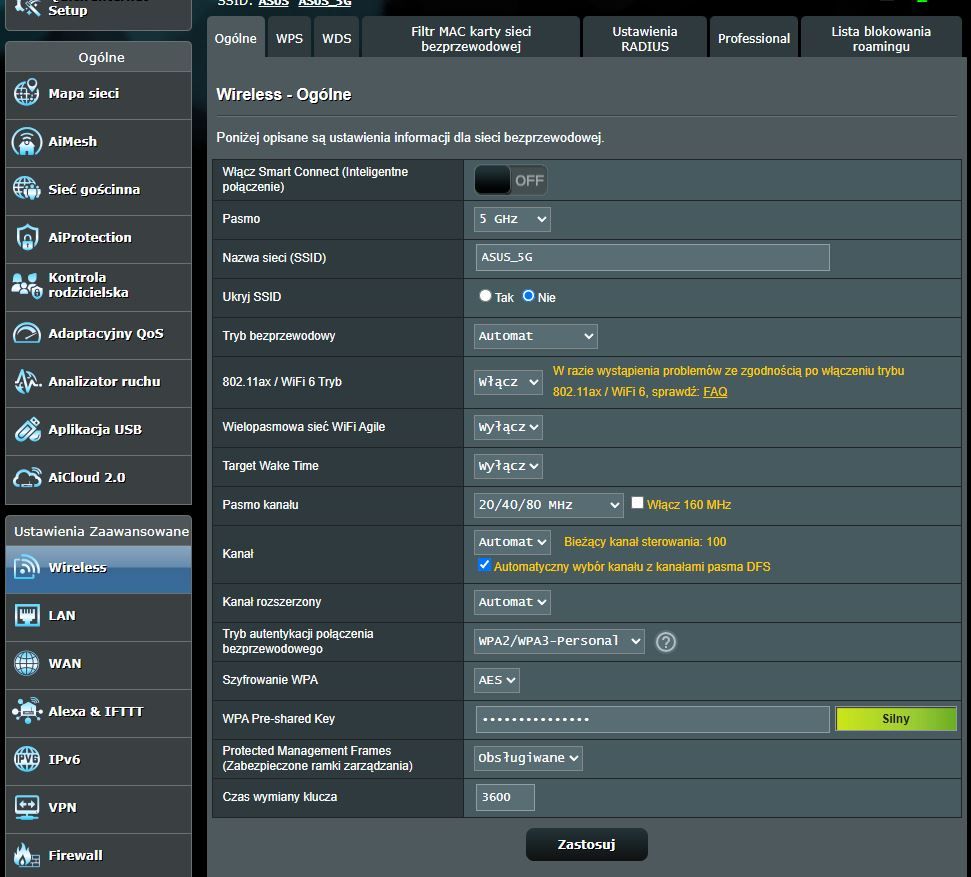Open Filtr MAC karty sieci bezprzewodowej tab
This screenshot has height=877, width=971.
click(x=471, y=38)
